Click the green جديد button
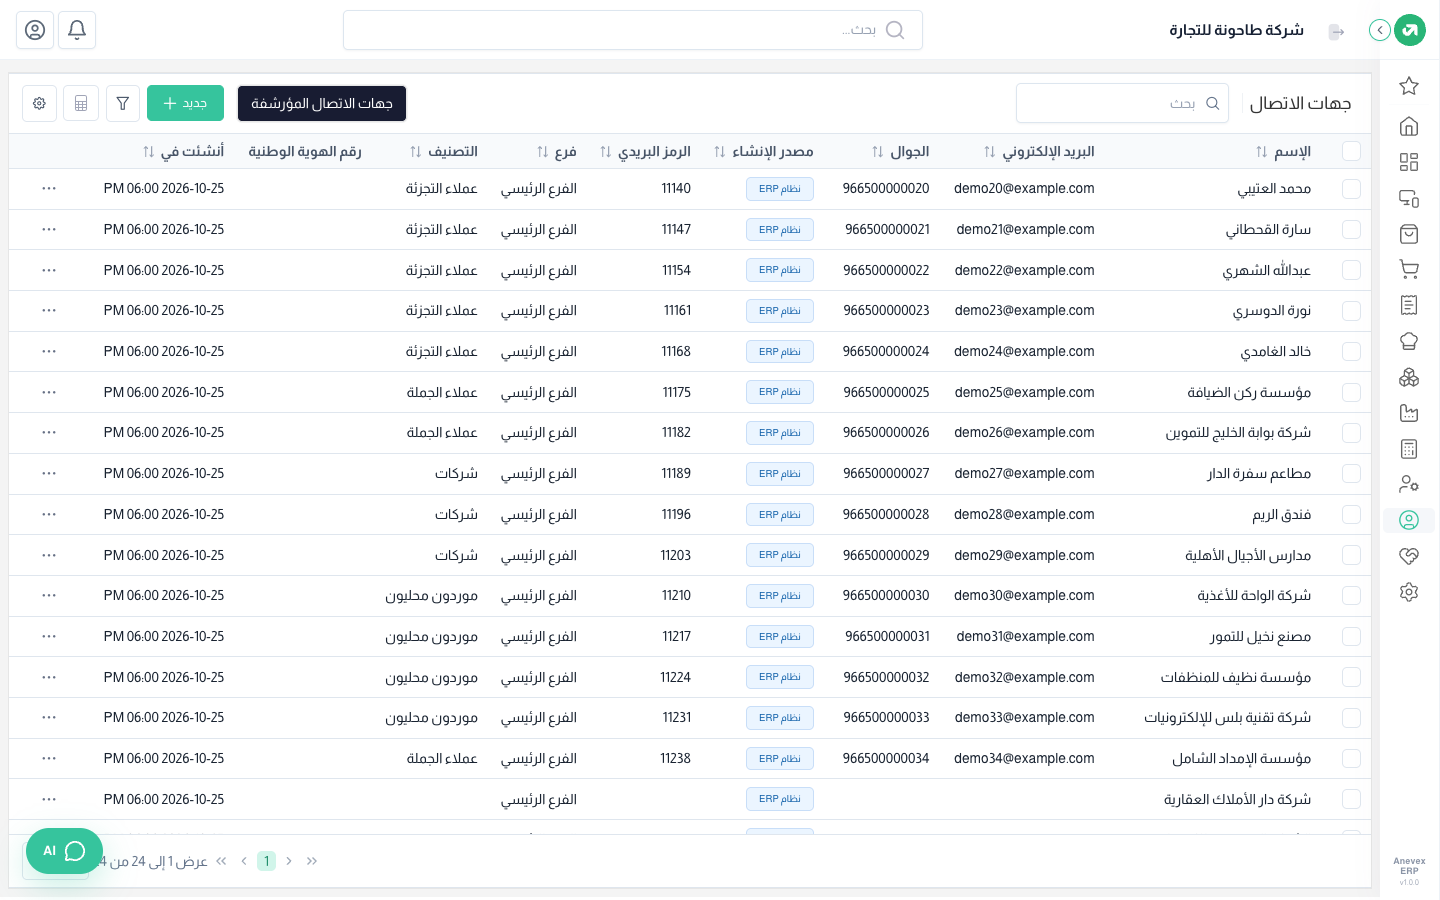 pyautogui.click(x=185, y=103)
